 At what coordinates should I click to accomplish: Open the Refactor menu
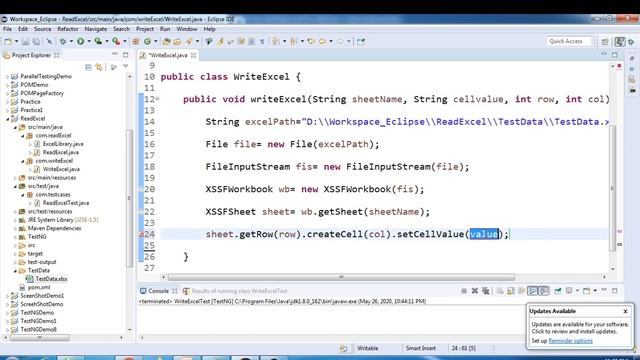(x=68, y=29)
